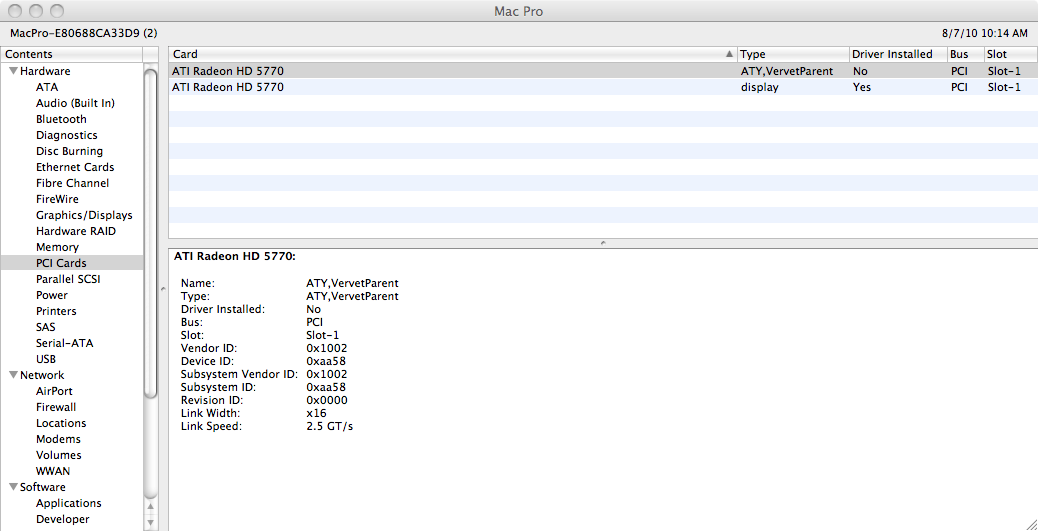1038x531 pixels.
Task: Sort by Slot column header
Action: click(1010, 54)
